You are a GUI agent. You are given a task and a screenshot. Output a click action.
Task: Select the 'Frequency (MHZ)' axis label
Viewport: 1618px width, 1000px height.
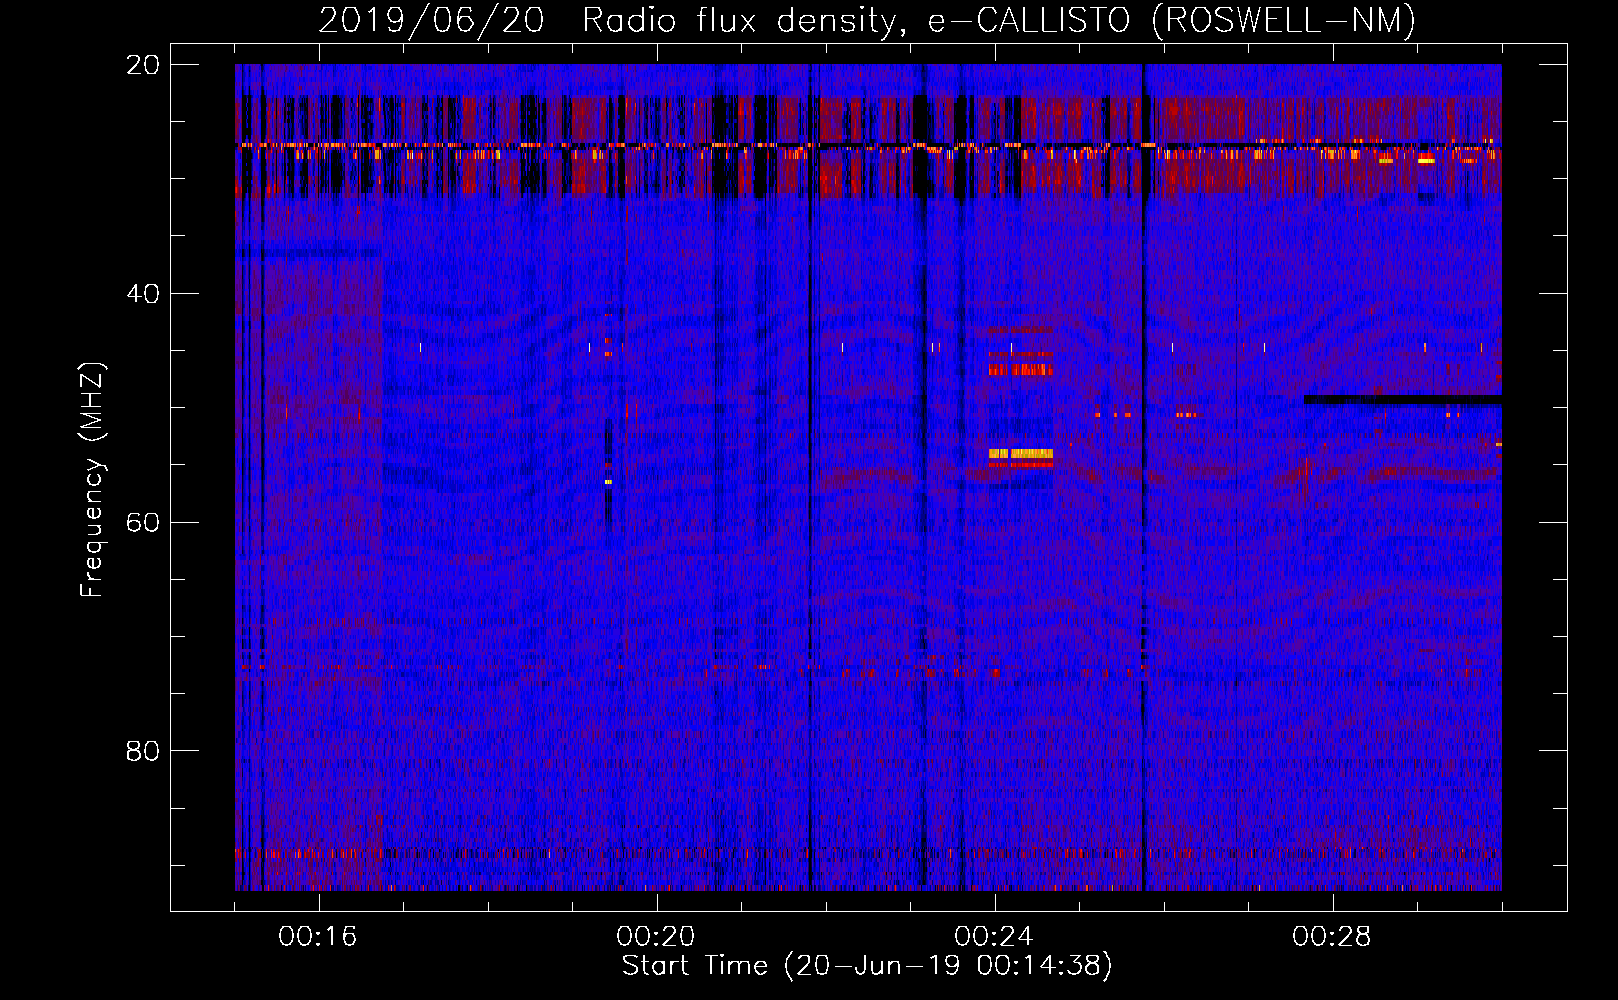point(92,479)
